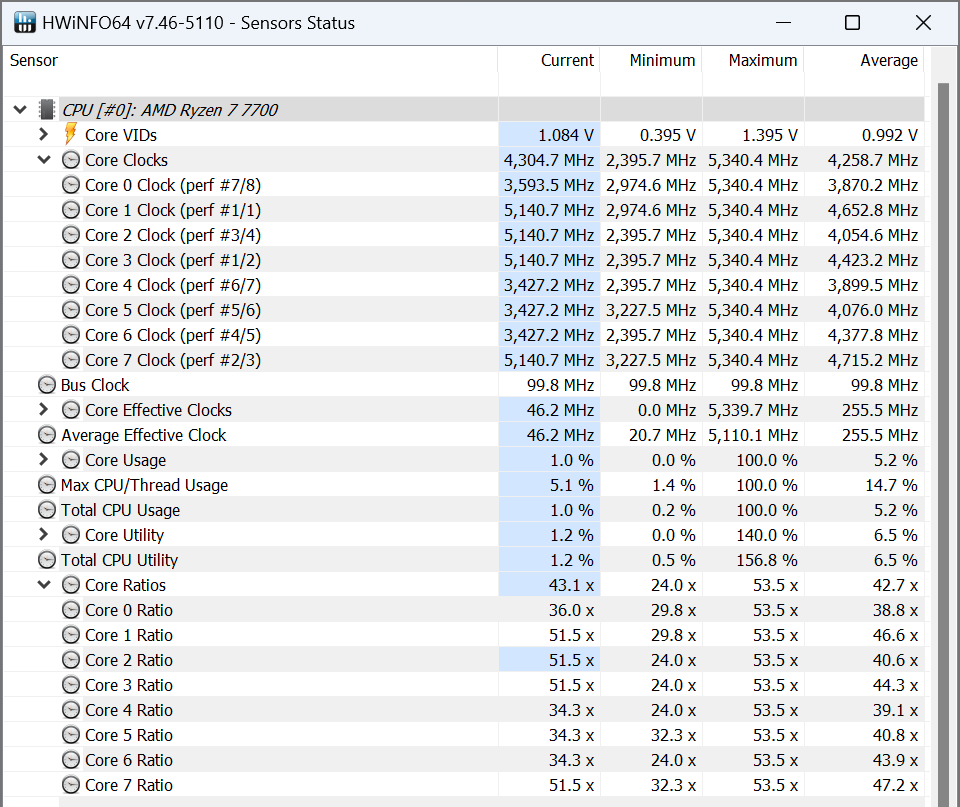Click Bus Clock average value 99.8 MHz

[884, 385]
